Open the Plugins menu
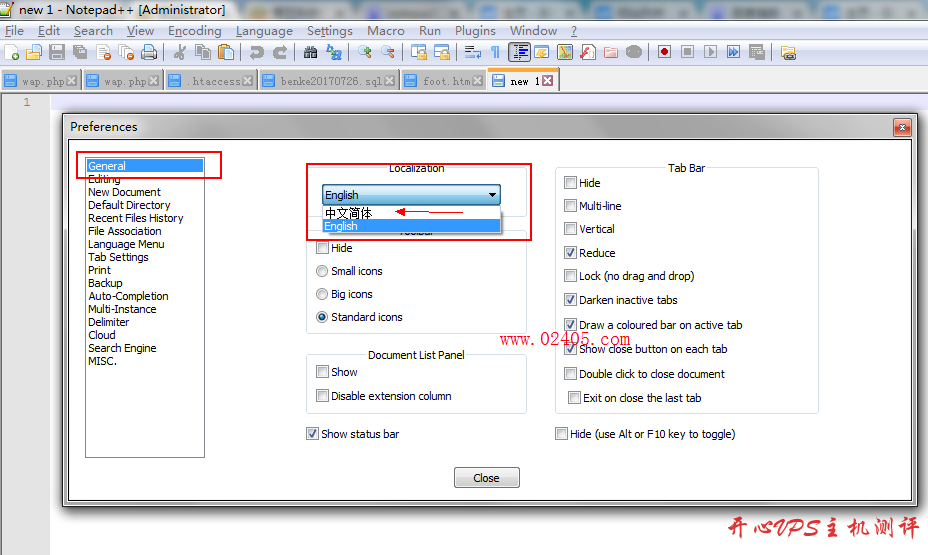 click(x=475, y=31)
